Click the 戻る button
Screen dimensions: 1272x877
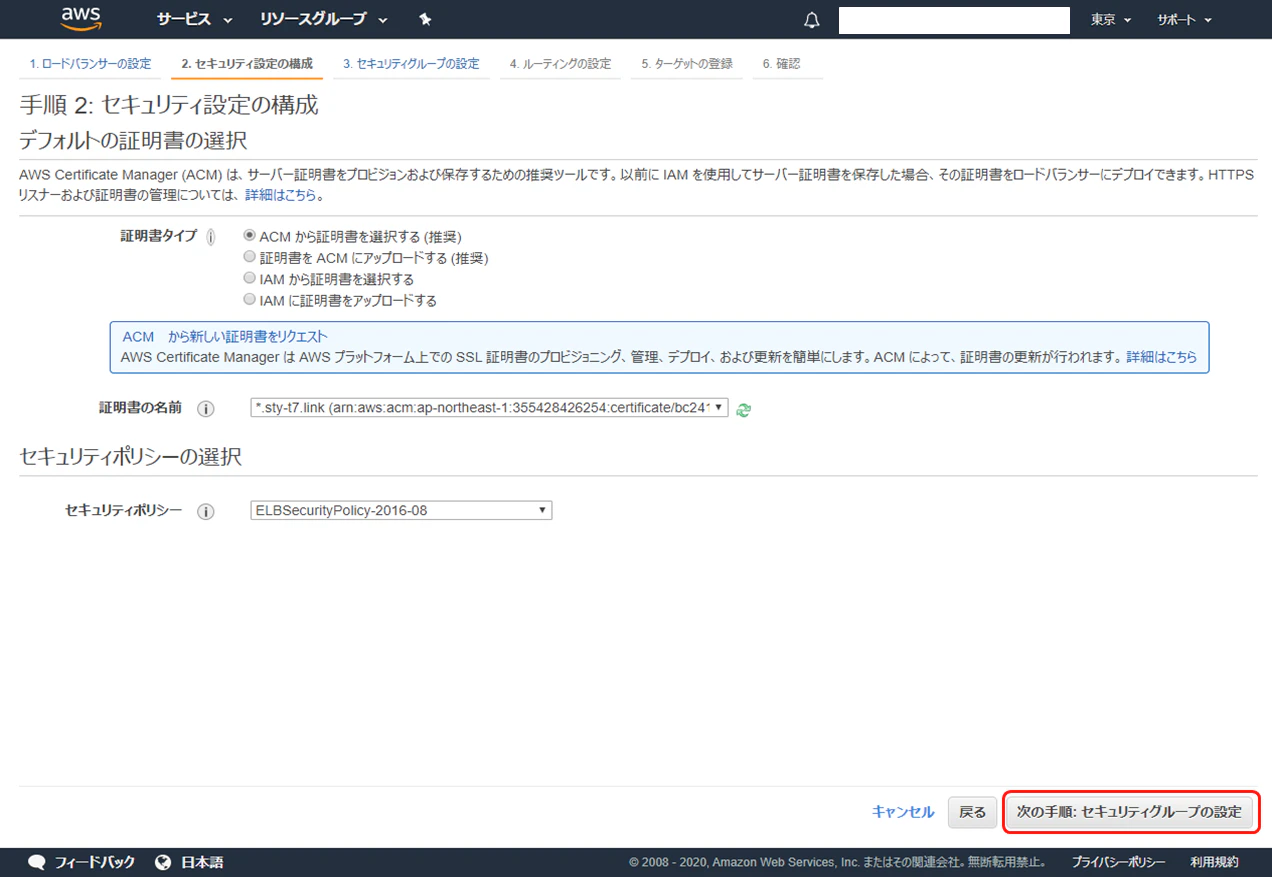click(x=972, y=812)
